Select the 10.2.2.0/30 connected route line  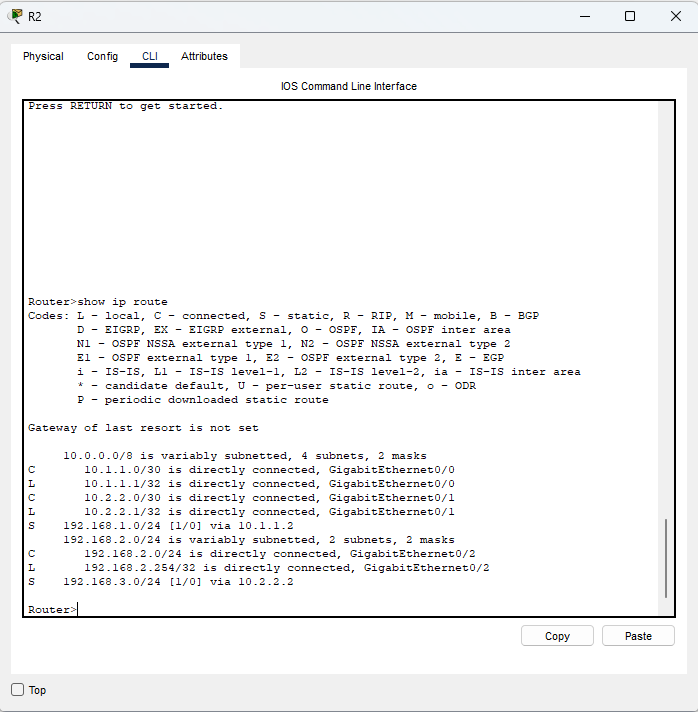[x=241, y=498]
